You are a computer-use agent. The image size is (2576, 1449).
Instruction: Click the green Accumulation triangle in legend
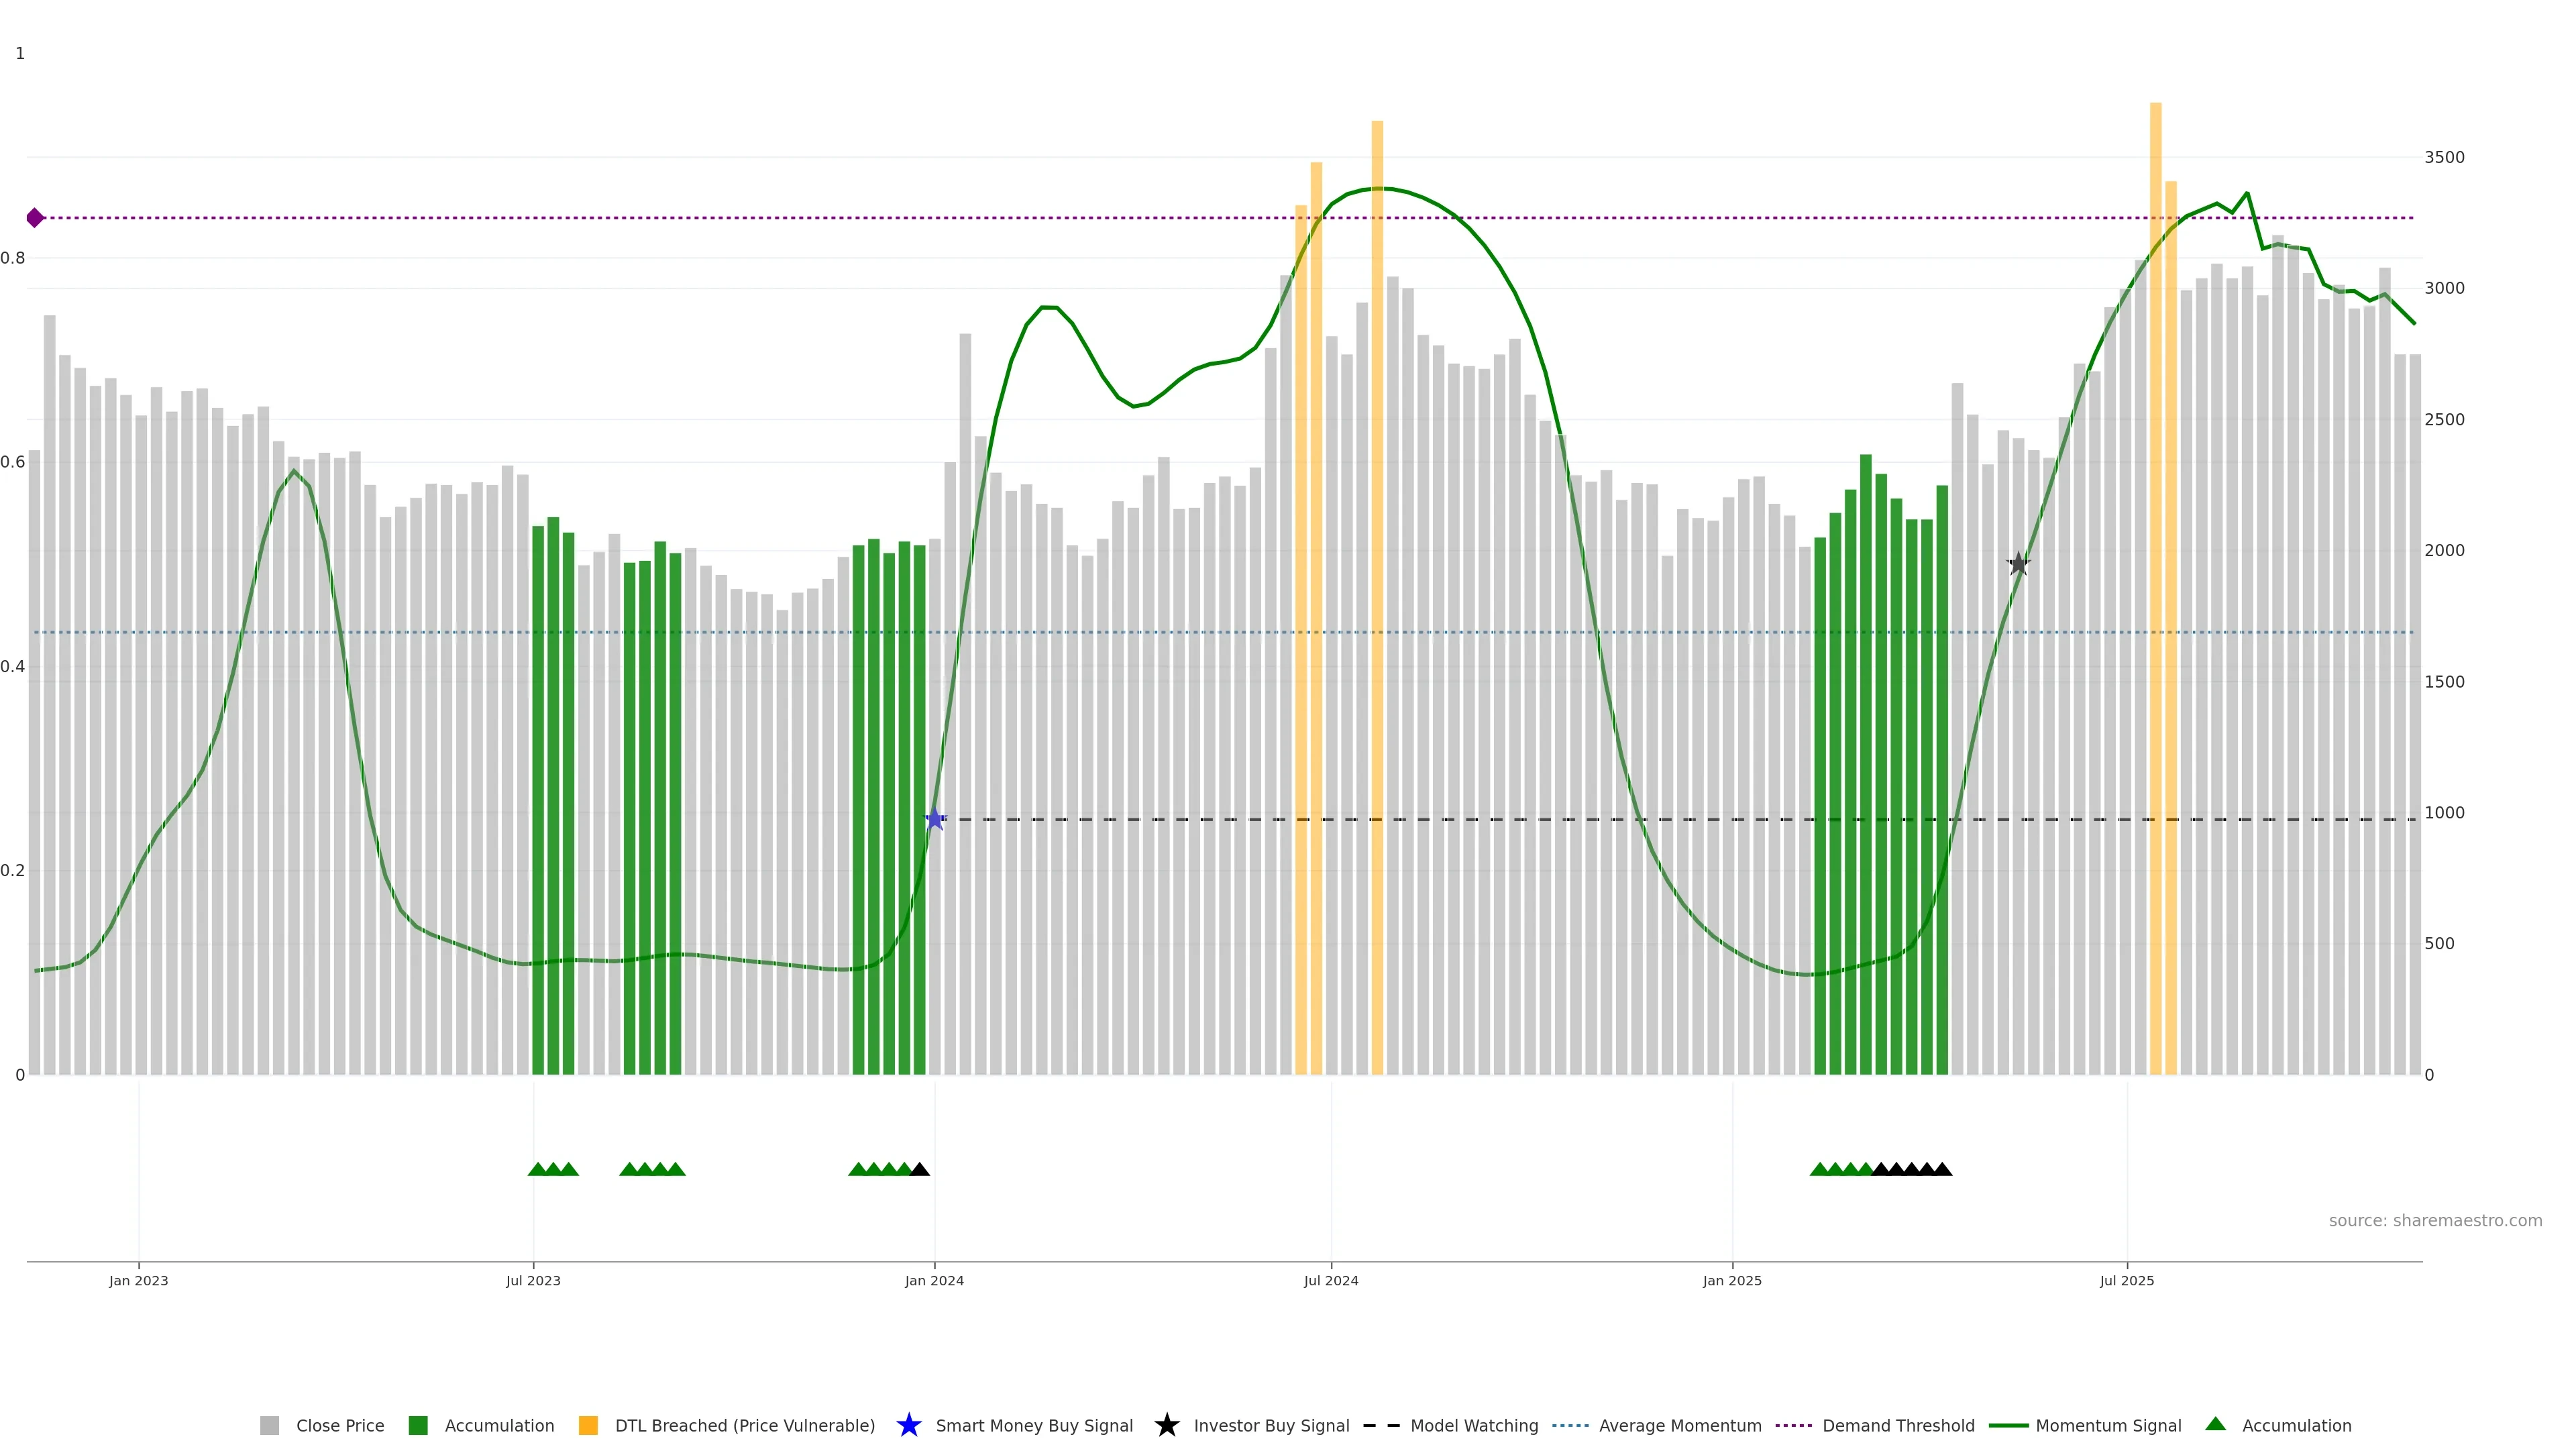pyautogui.click(x=2215, y=1424)
